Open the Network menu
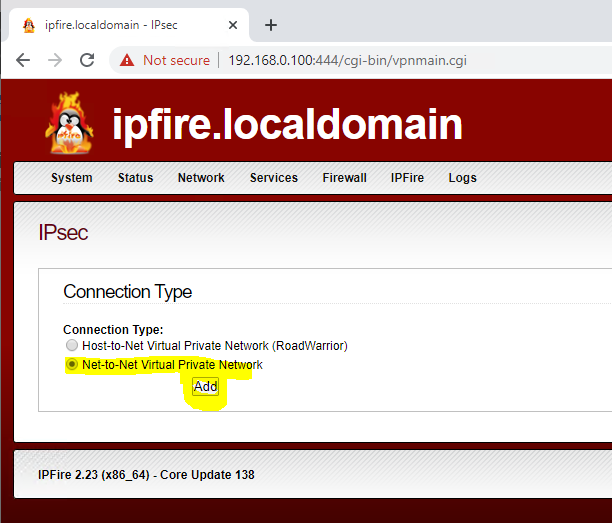The width and height of the screenshot is (612, 523). pos(201,178)
